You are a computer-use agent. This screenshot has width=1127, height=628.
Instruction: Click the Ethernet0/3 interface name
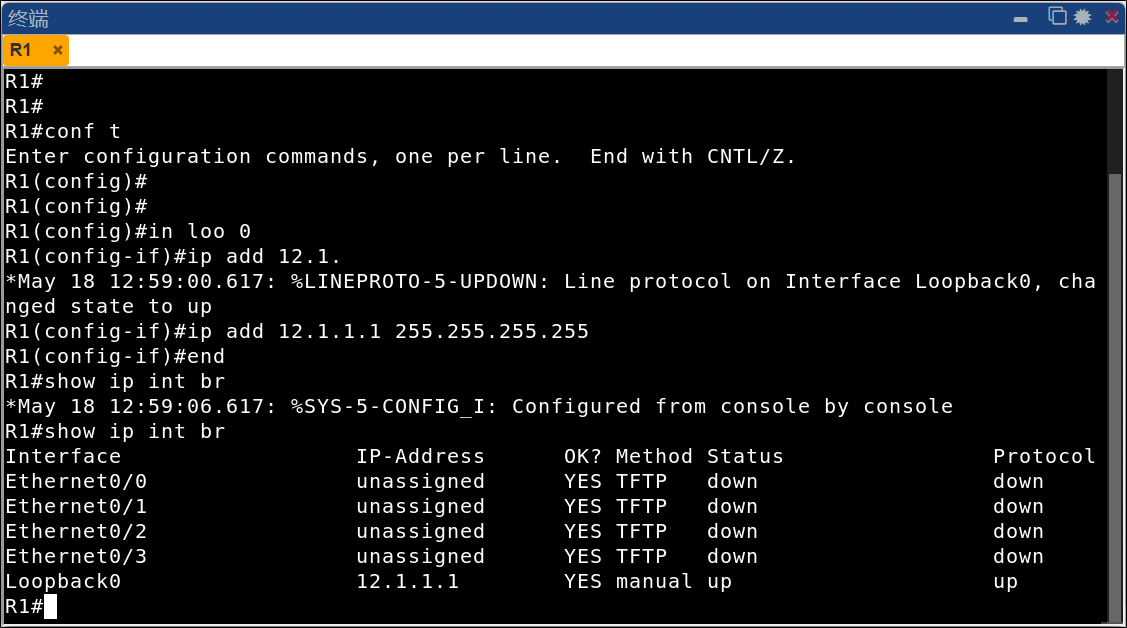coord(76,556)
